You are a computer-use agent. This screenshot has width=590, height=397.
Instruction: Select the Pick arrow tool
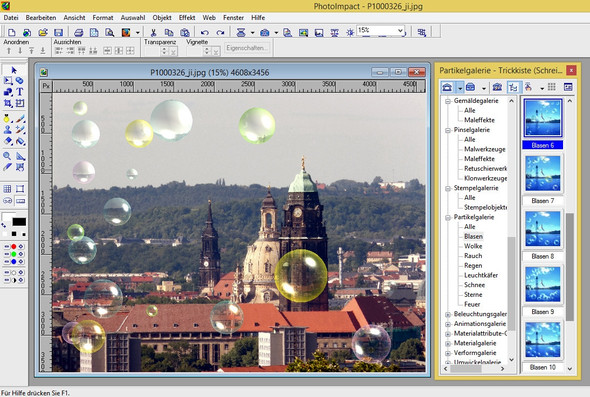14,70
